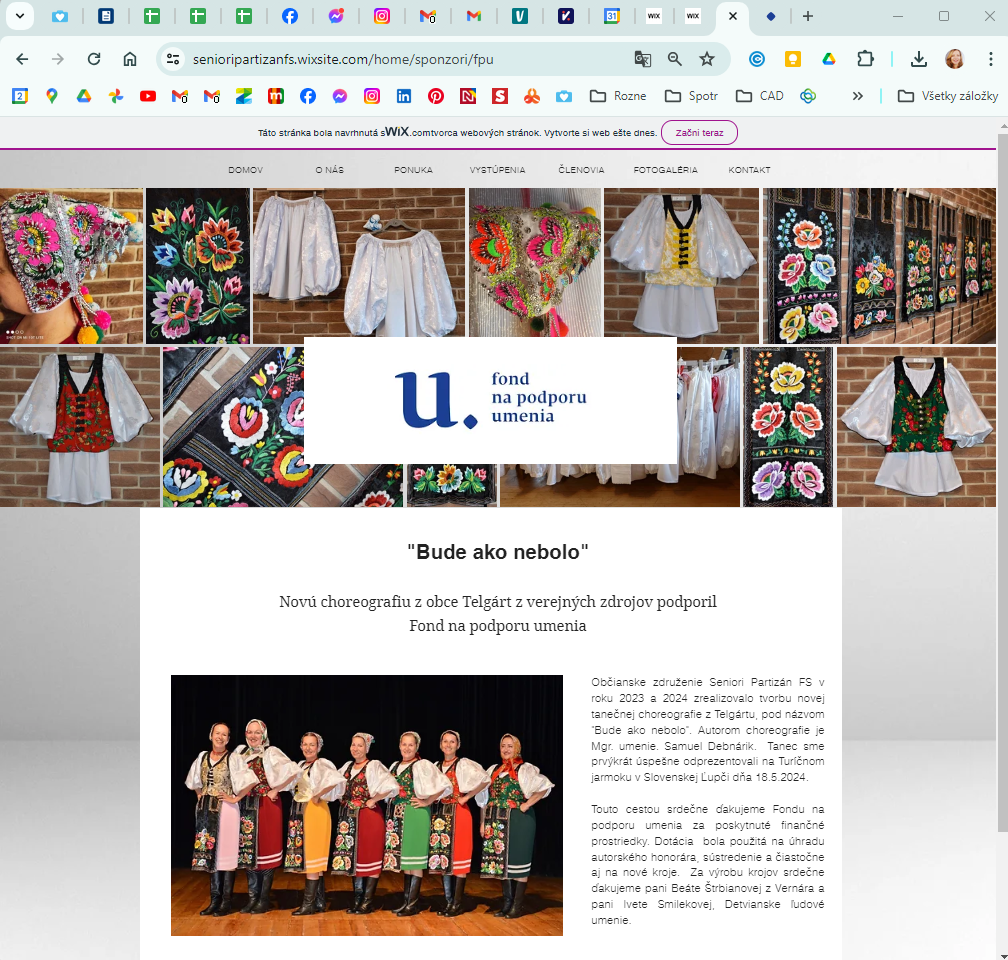The height and width of the screenshot is (960, 1008).
Task: Open the zoom magnifier icon in address bar
Action: click(675, 59)
